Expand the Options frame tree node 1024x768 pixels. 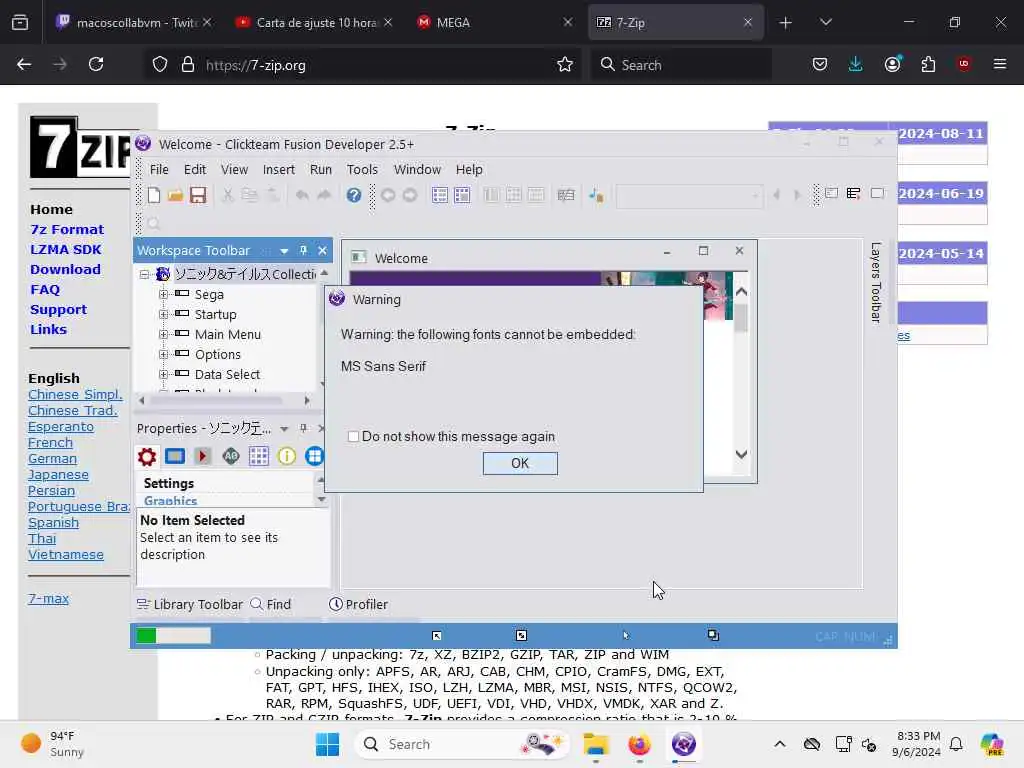(163, 355)
